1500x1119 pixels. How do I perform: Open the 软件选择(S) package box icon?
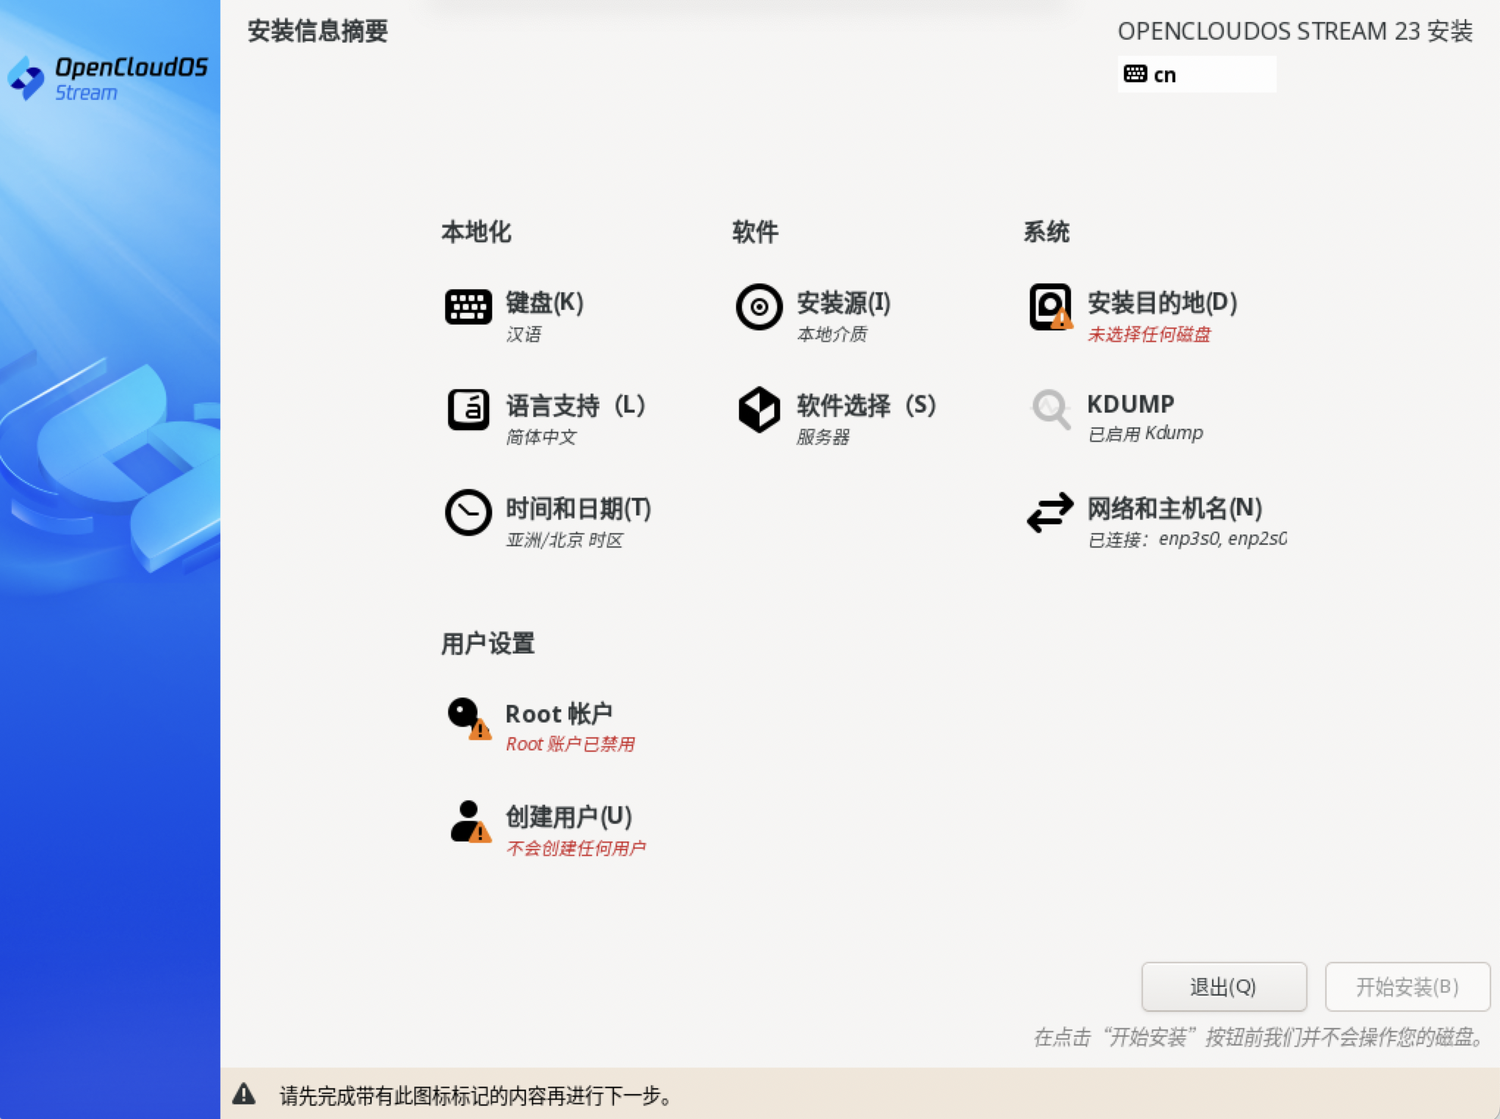(x=759, y=409)
